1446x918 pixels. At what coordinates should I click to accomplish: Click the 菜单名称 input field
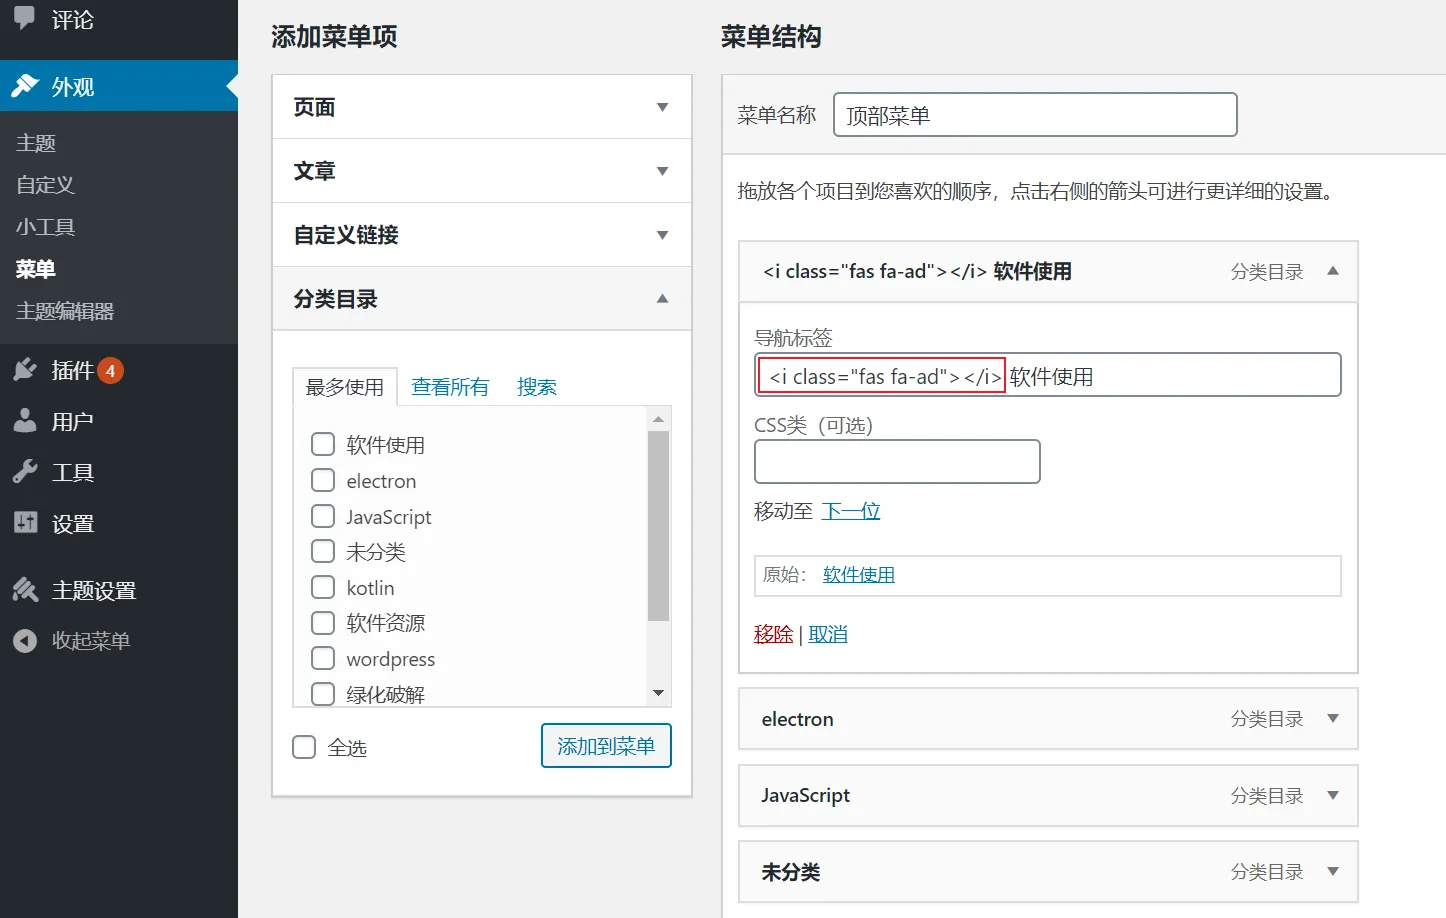pyautogui.click(x=1035, y=115)
